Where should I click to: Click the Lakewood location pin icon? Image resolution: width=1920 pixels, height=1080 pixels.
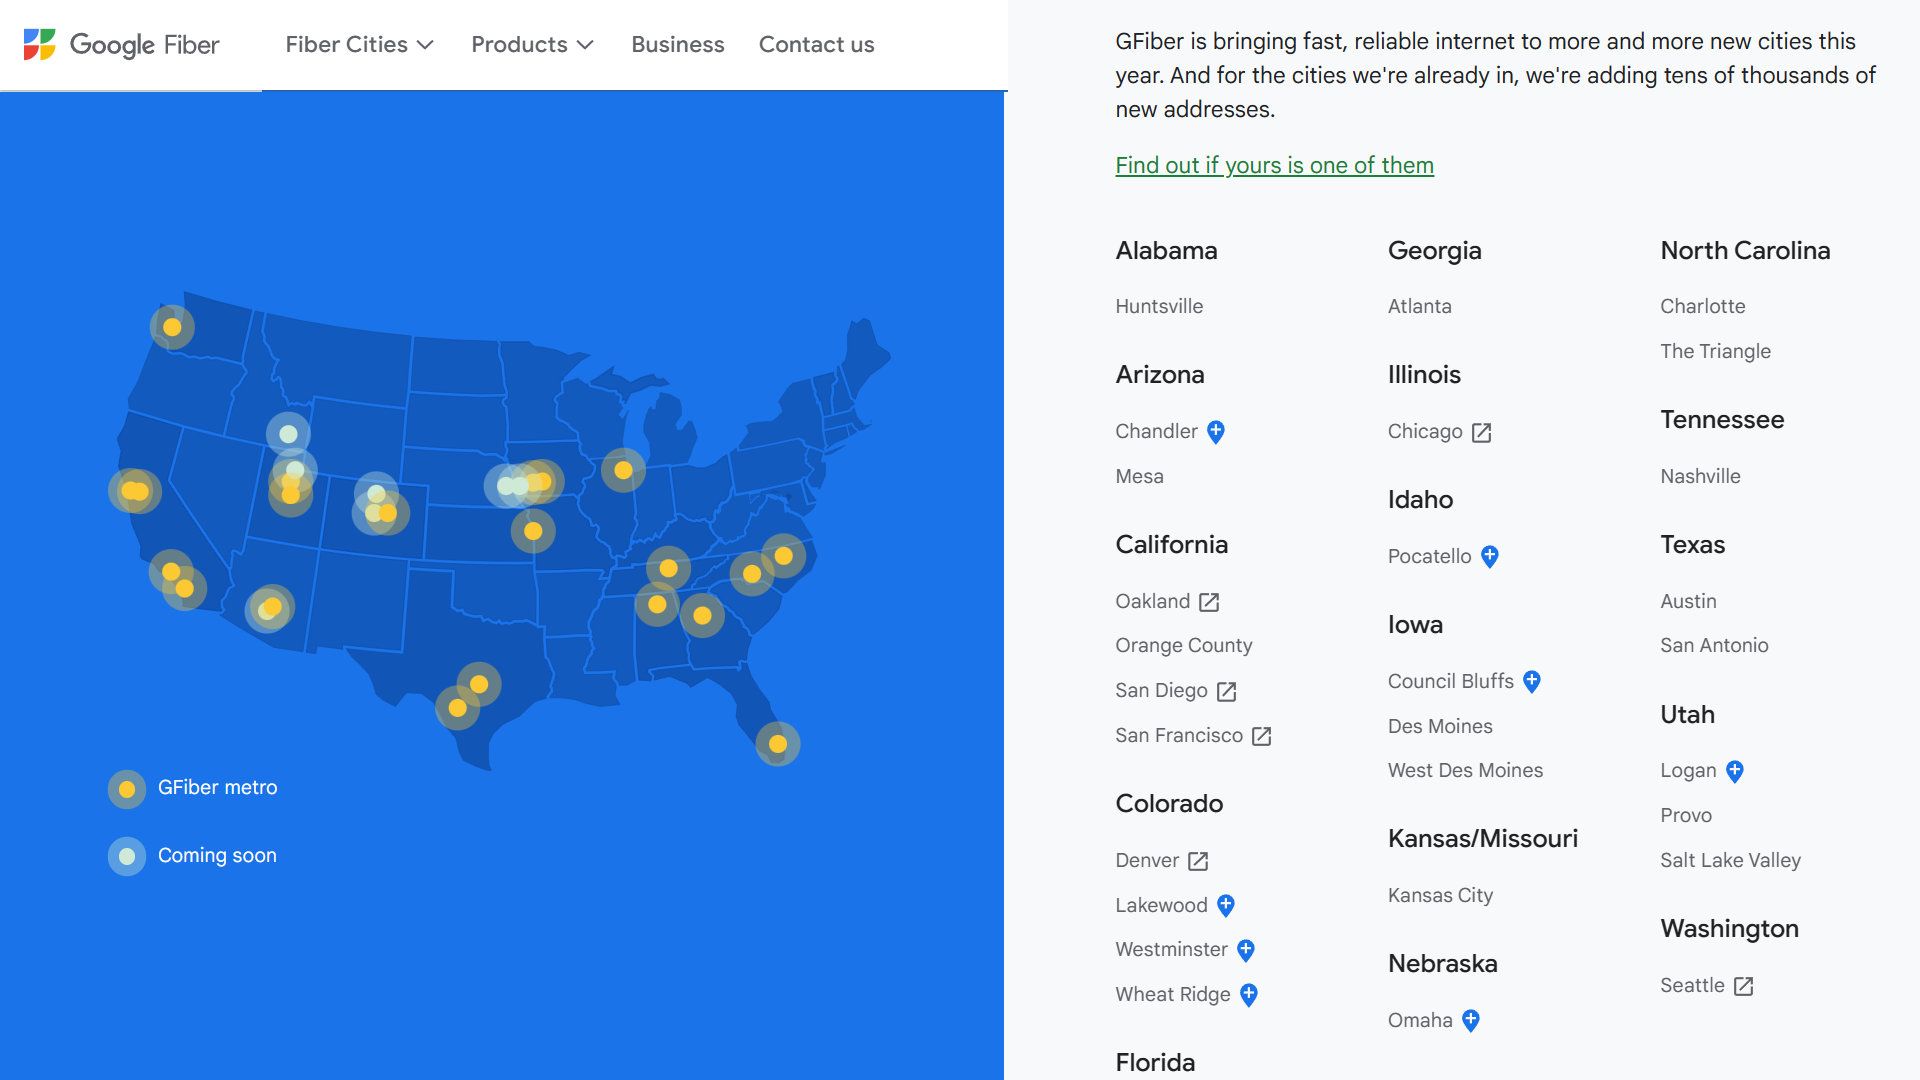pyautogui.click(x=1225, y=905)
